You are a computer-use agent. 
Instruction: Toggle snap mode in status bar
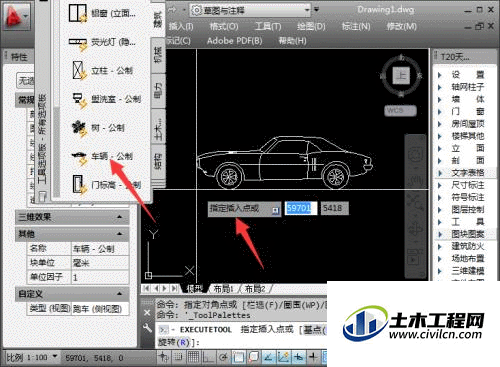click(x=179, y=357)
